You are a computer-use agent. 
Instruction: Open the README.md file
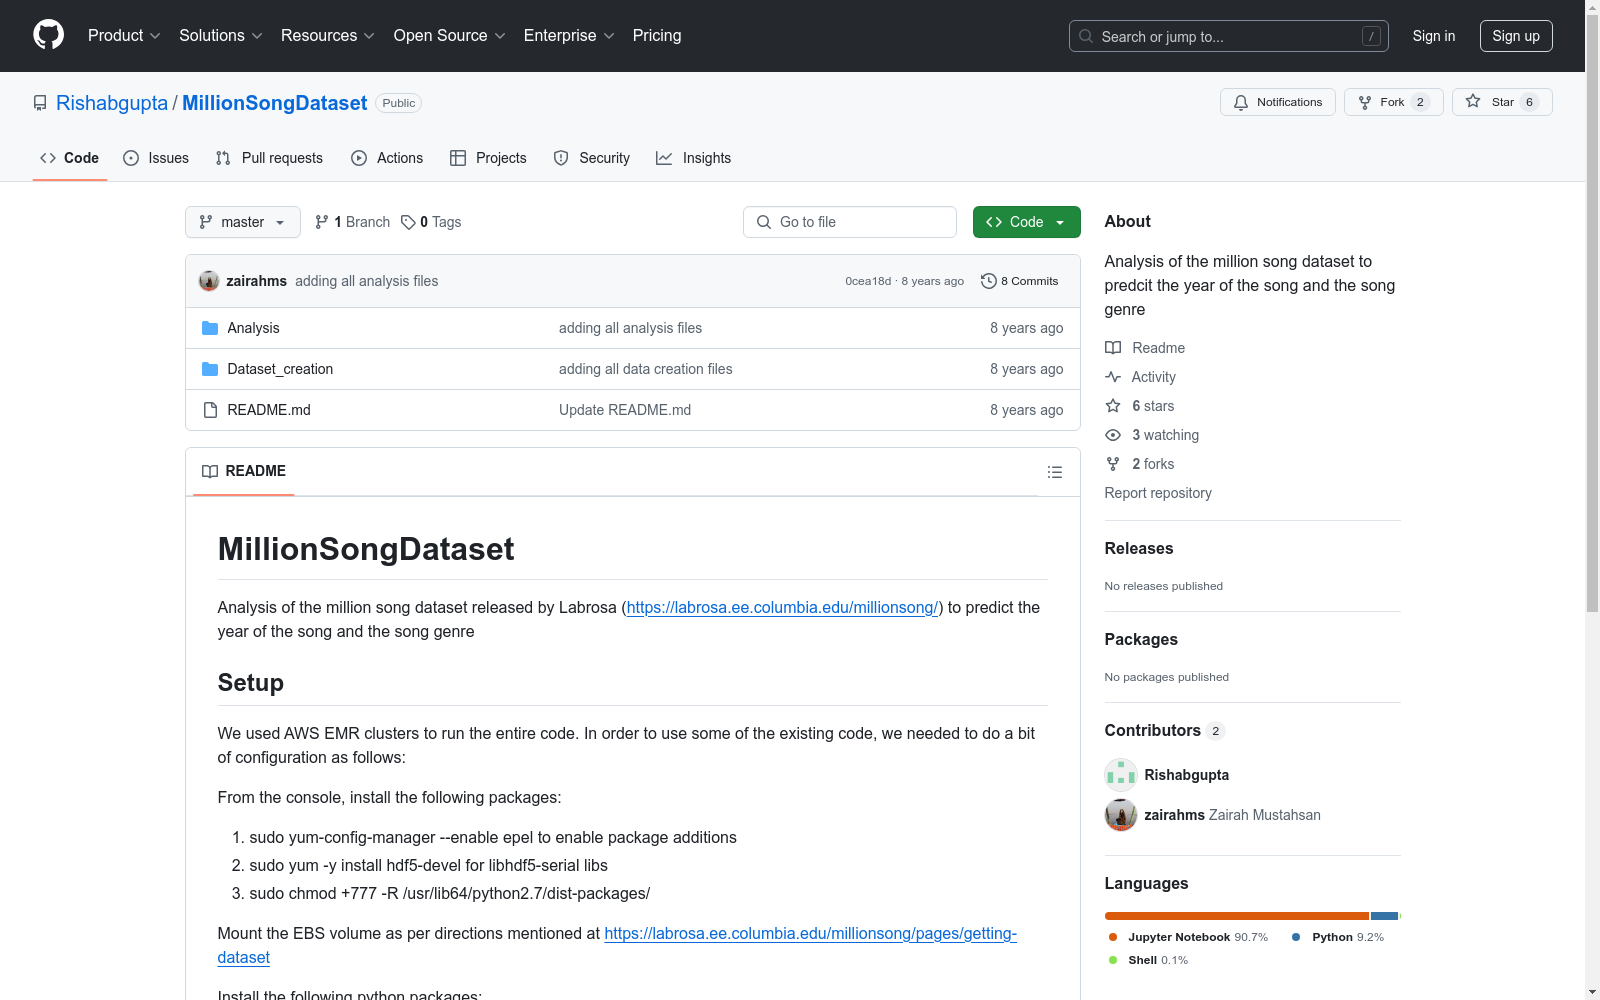point(269,410)
